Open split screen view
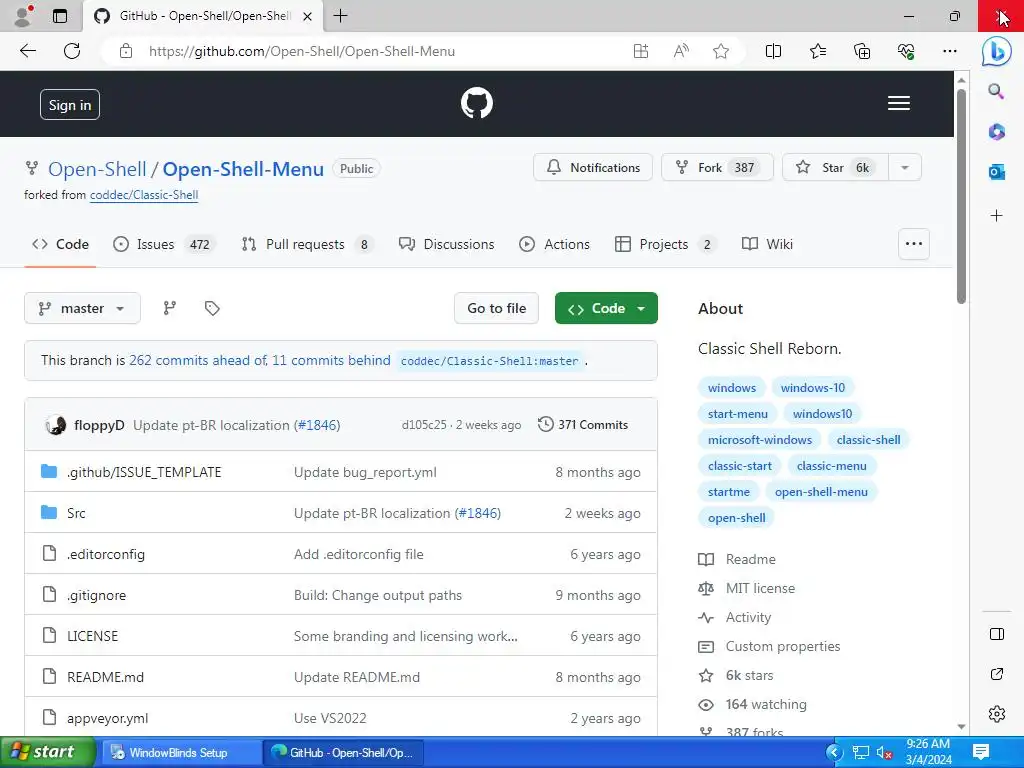The image size is (1024, 768). tap(773, 51)
